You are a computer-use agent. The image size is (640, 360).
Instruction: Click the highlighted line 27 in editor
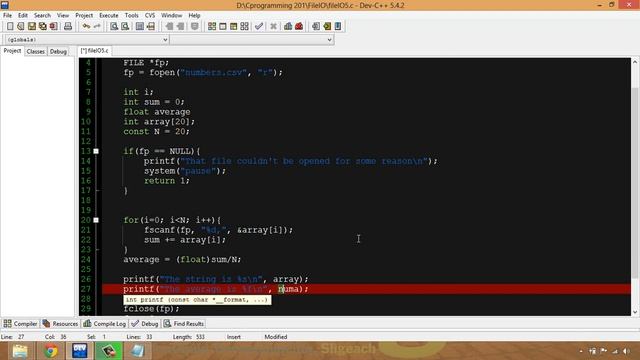366,289
